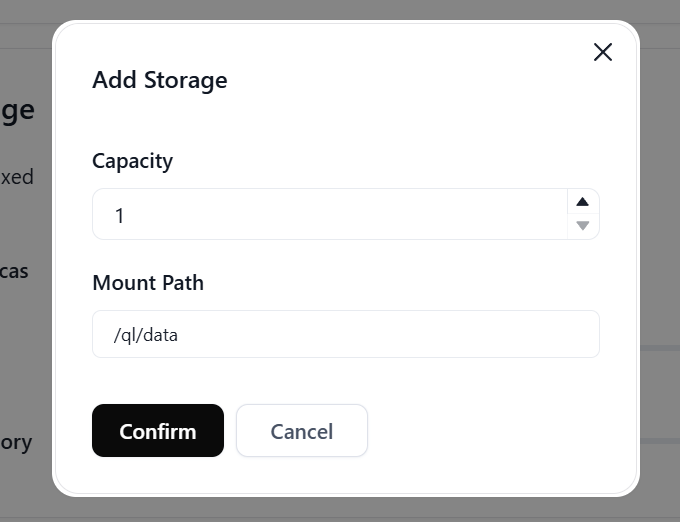Click the capacity spinner up triangle
680x522 pixels.
(583, 202)
